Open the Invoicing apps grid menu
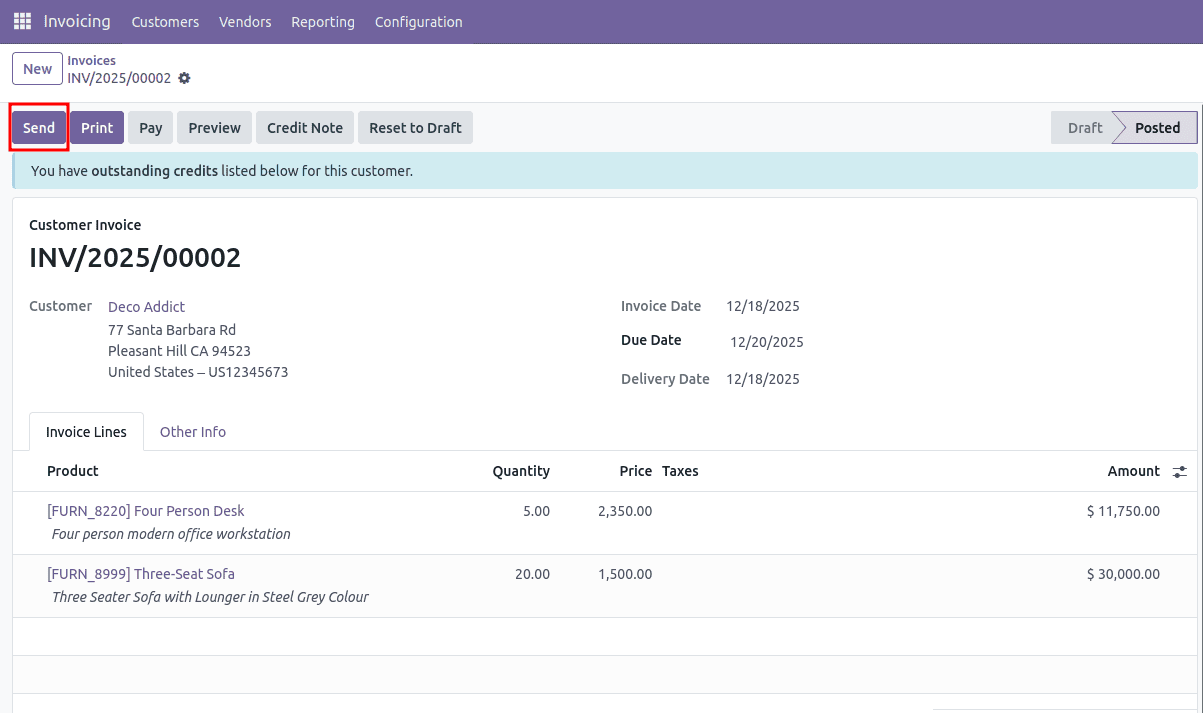The height and width of the screenshot is (713, 1203). [x=20, y=20]
